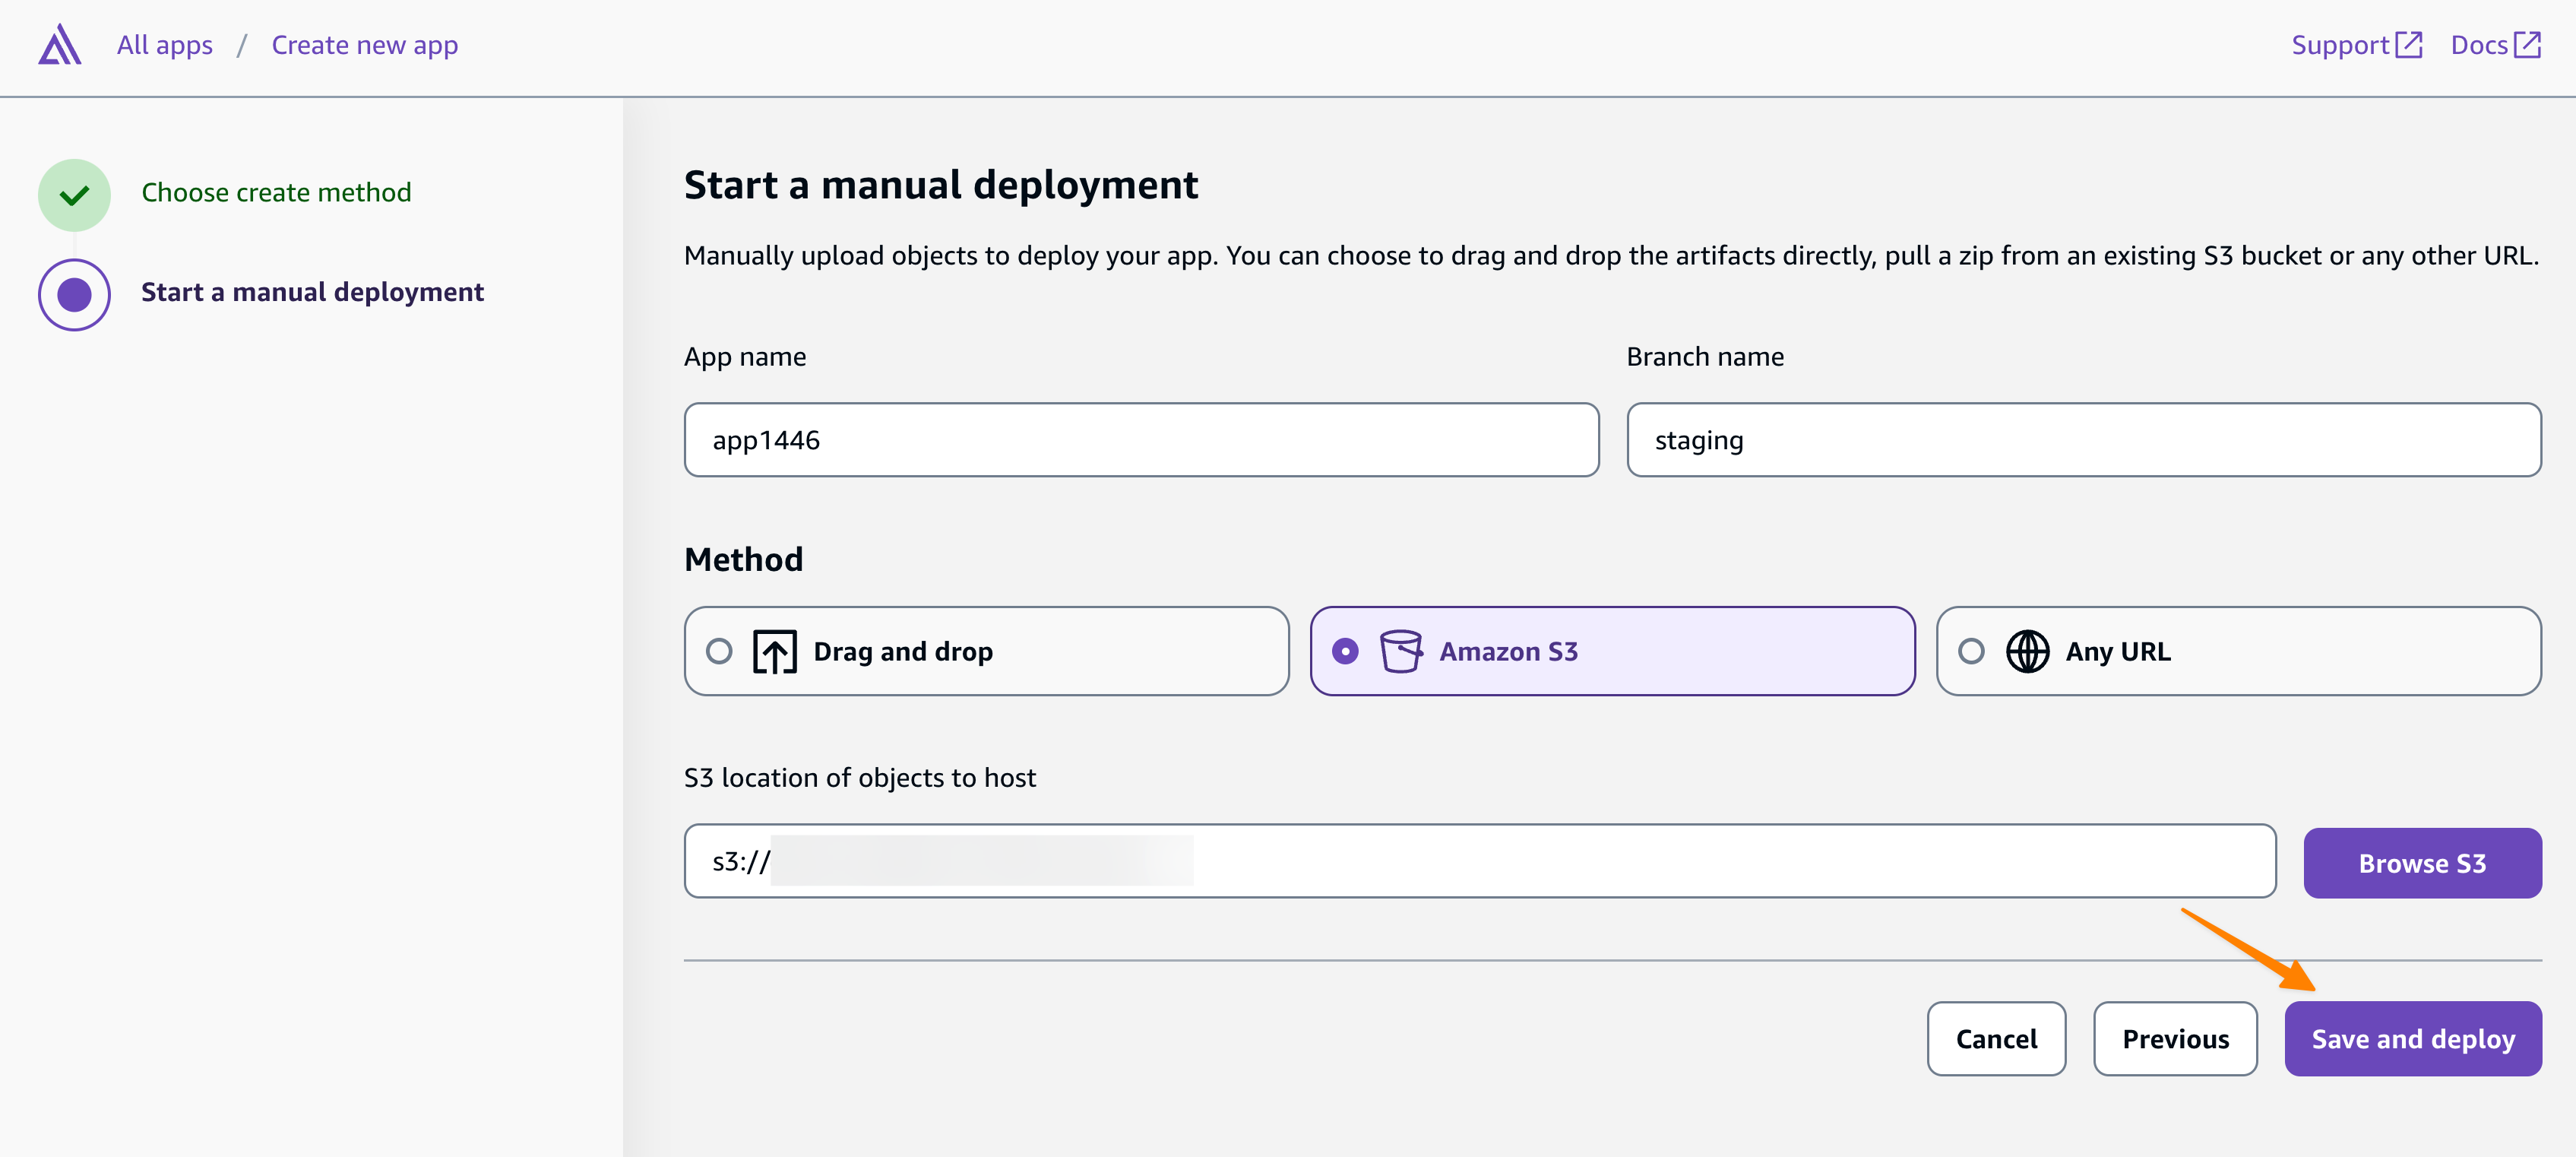Click the upload arrow icon for Drag and drop
The width and height of the screenshot is (2576, 1157).
[x=774, y=652]
